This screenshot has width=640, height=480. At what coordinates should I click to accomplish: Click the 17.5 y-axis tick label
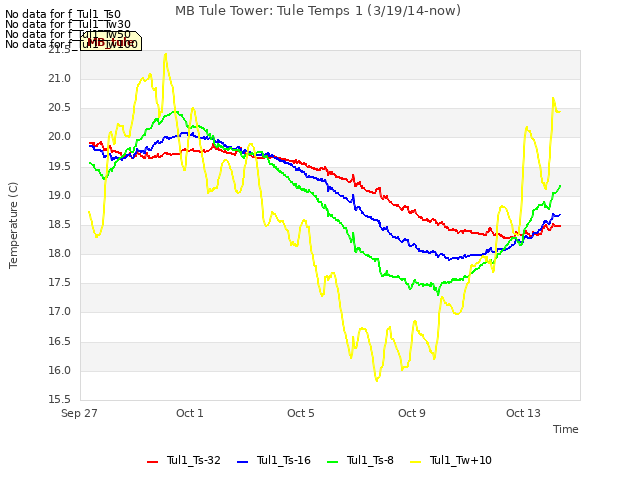click(60, 282)
